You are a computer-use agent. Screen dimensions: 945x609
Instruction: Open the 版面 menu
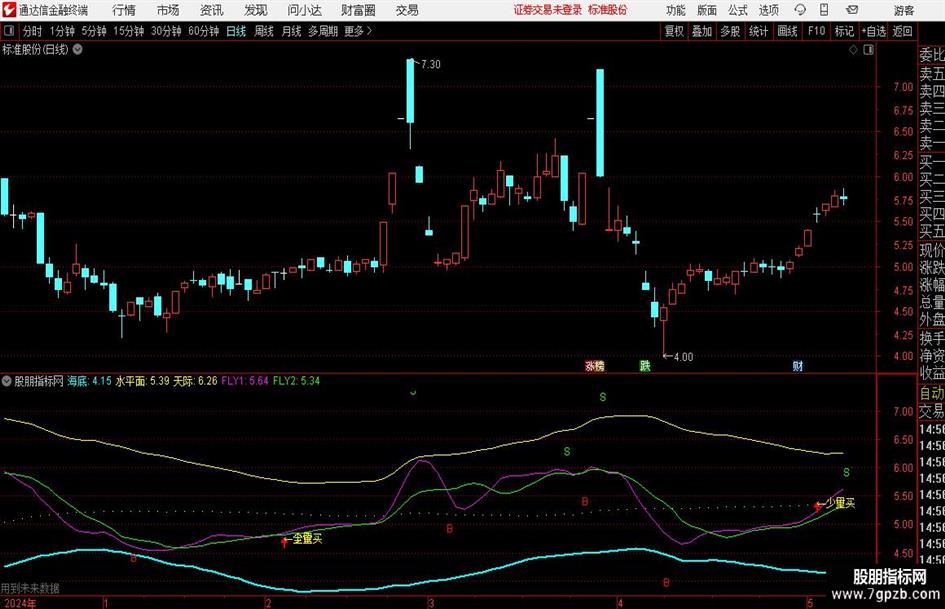pos(707,10)
